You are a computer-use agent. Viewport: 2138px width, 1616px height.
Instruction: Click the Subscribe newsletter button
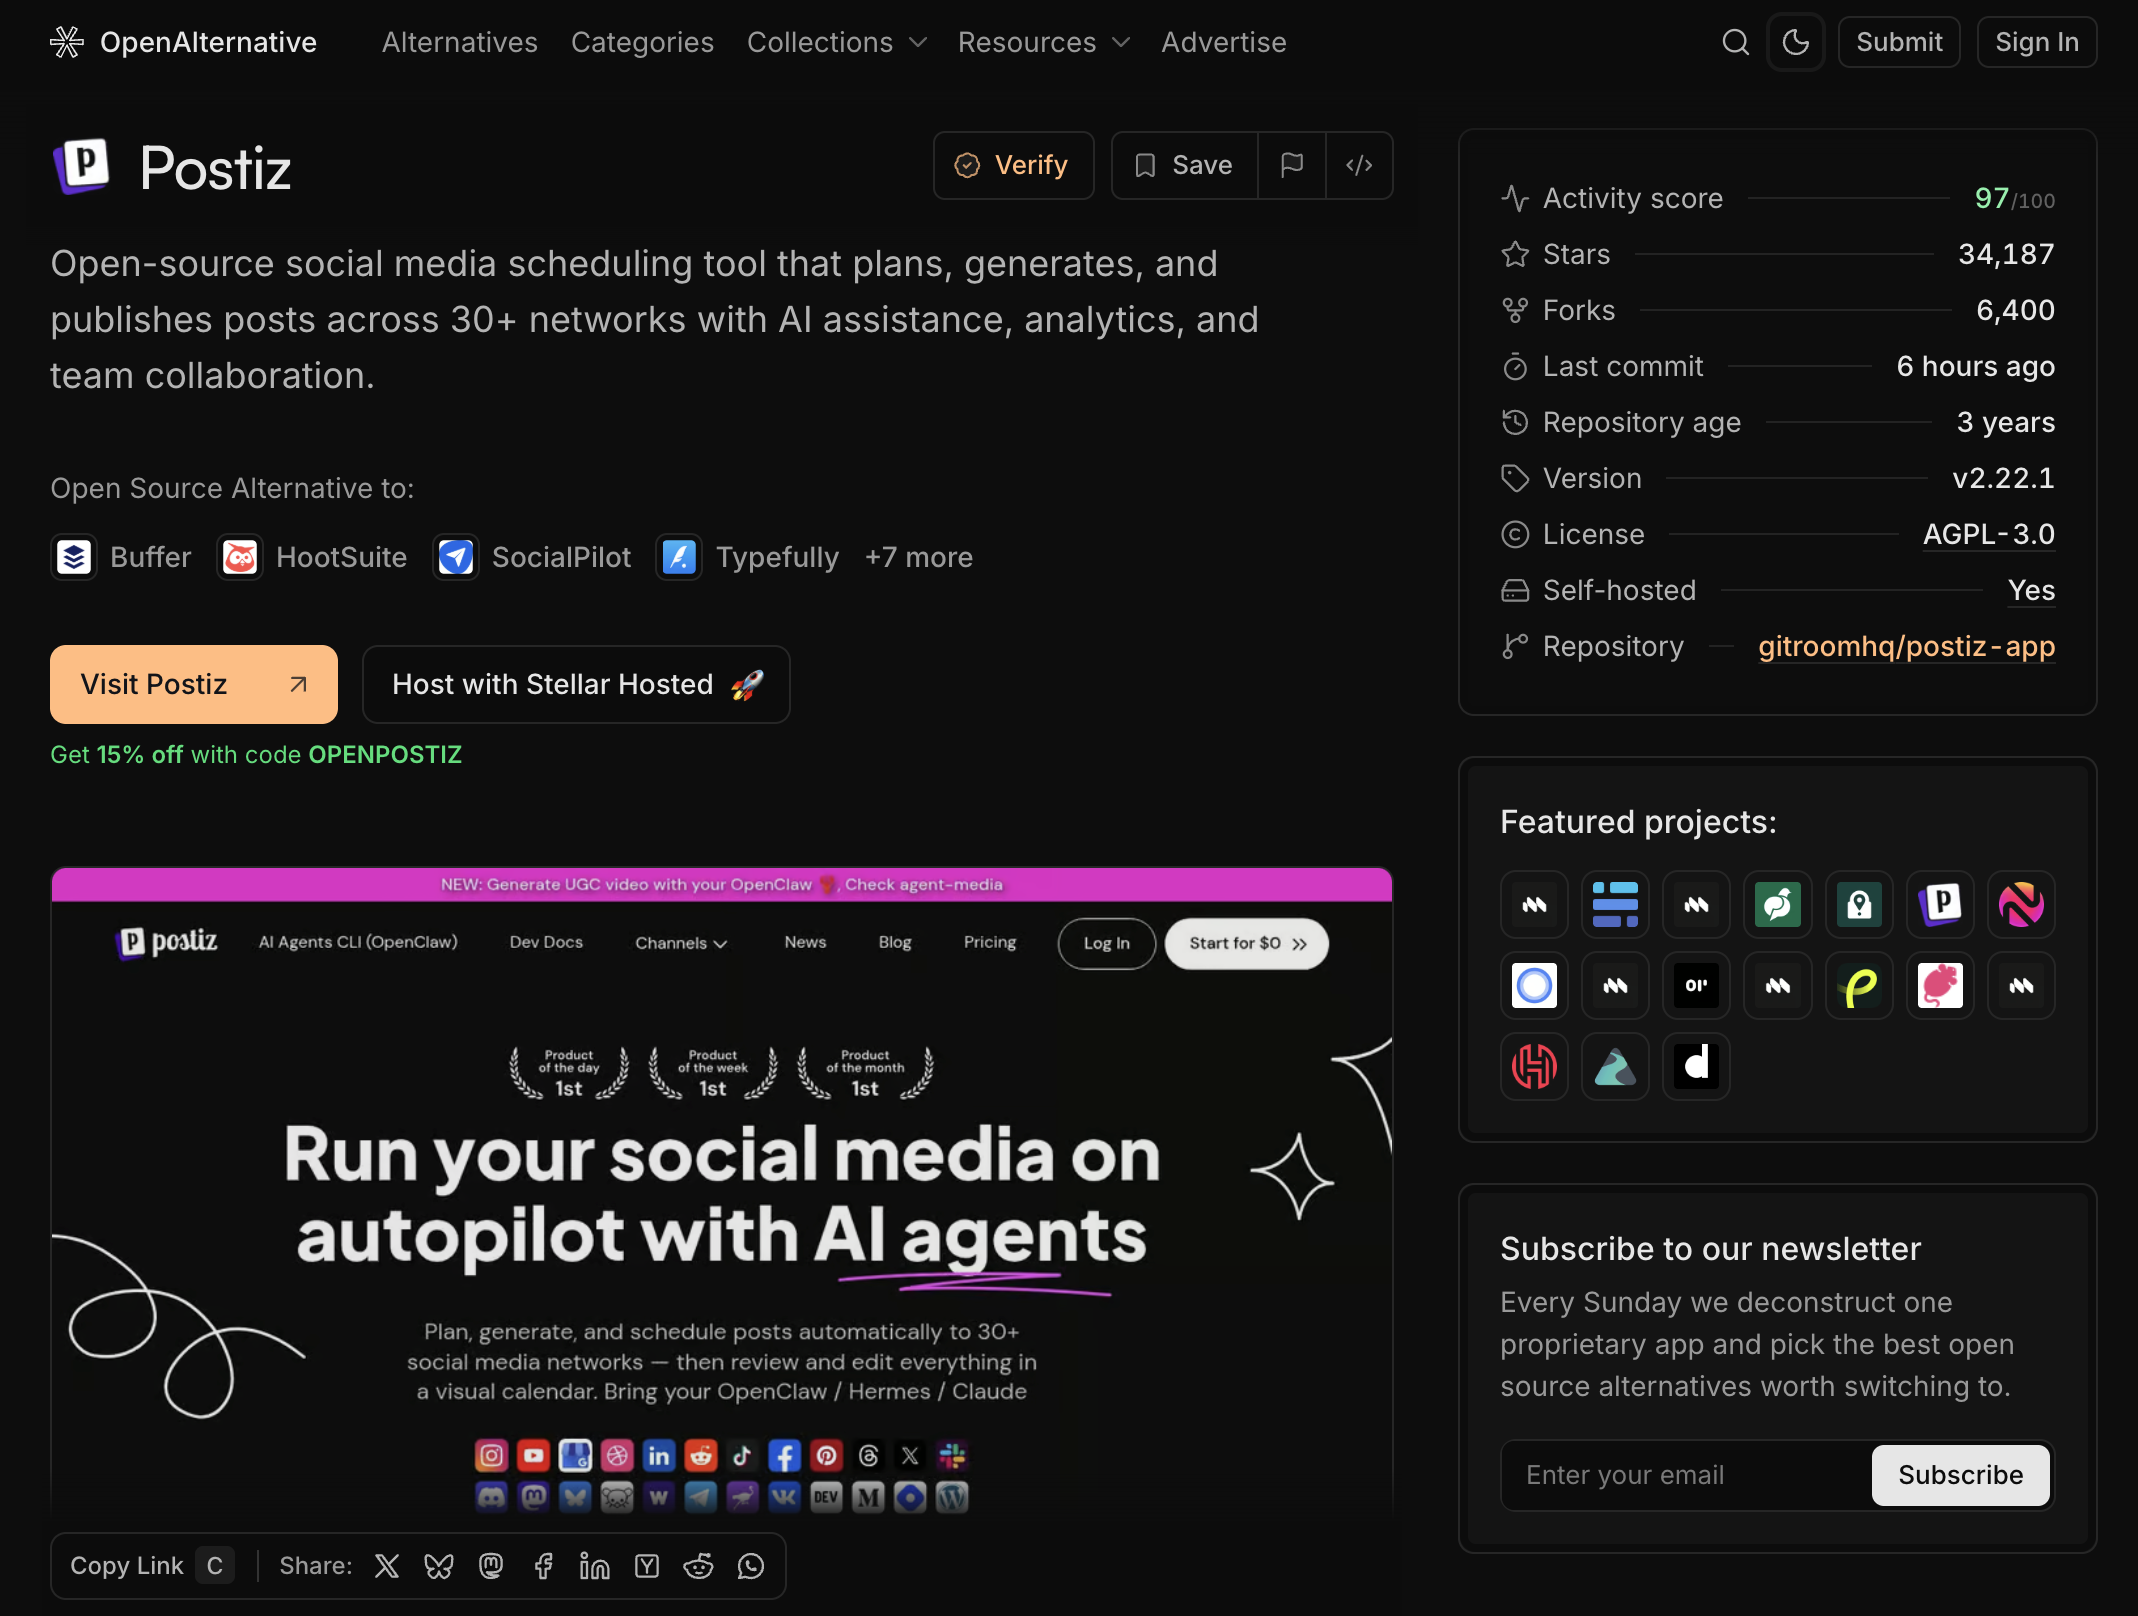pyautogui.click(x=1960, y=1475)
